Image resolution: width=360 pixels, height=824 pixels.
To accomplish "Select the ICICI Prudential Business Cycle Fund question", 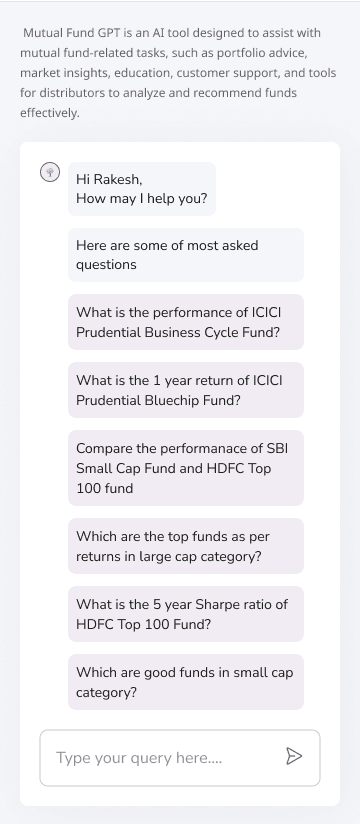I will click(186, 322).
